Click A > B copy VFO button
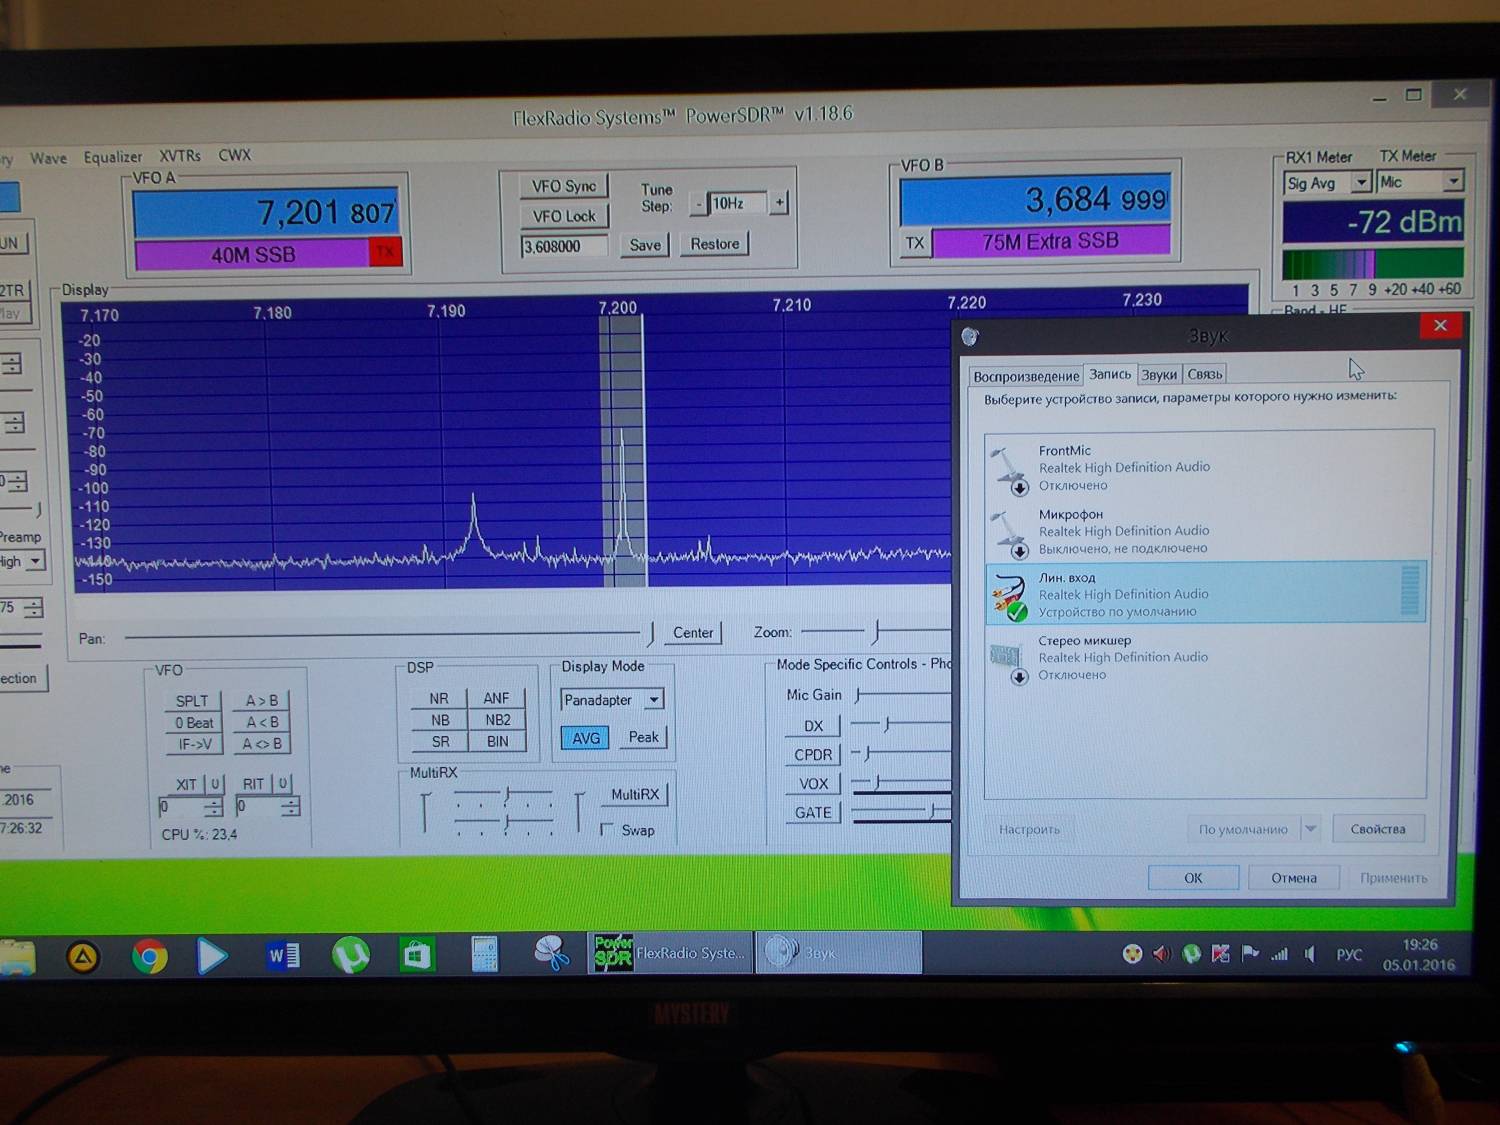The height and width of the screenshot is (1125, 1500). 262,700
